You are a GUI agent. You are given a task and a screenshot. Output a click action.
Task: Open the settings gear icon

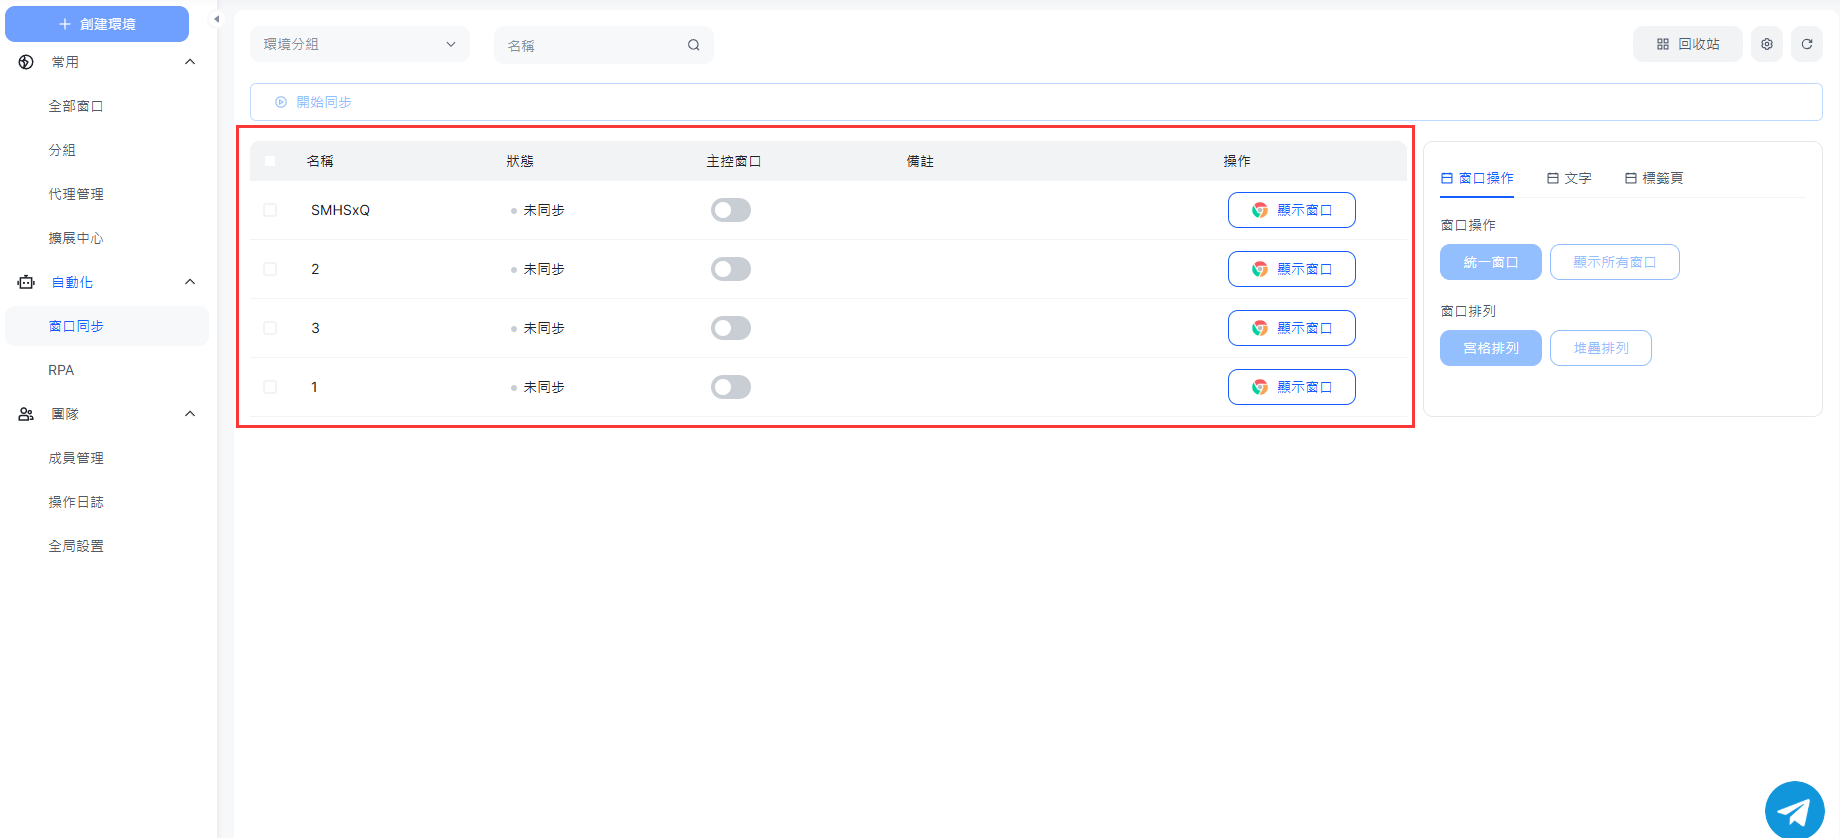(x=1767, y=44)
